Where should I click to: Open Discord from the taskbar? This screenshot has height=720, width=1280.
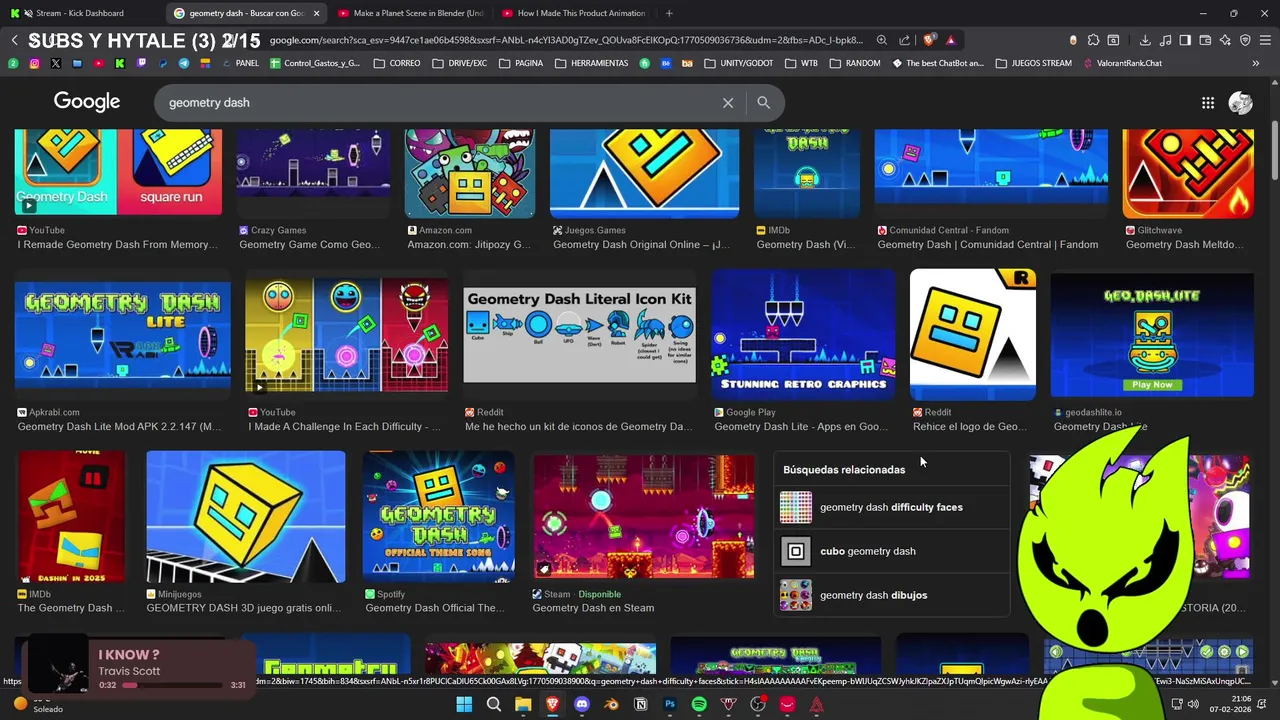[x=582, y=704]
